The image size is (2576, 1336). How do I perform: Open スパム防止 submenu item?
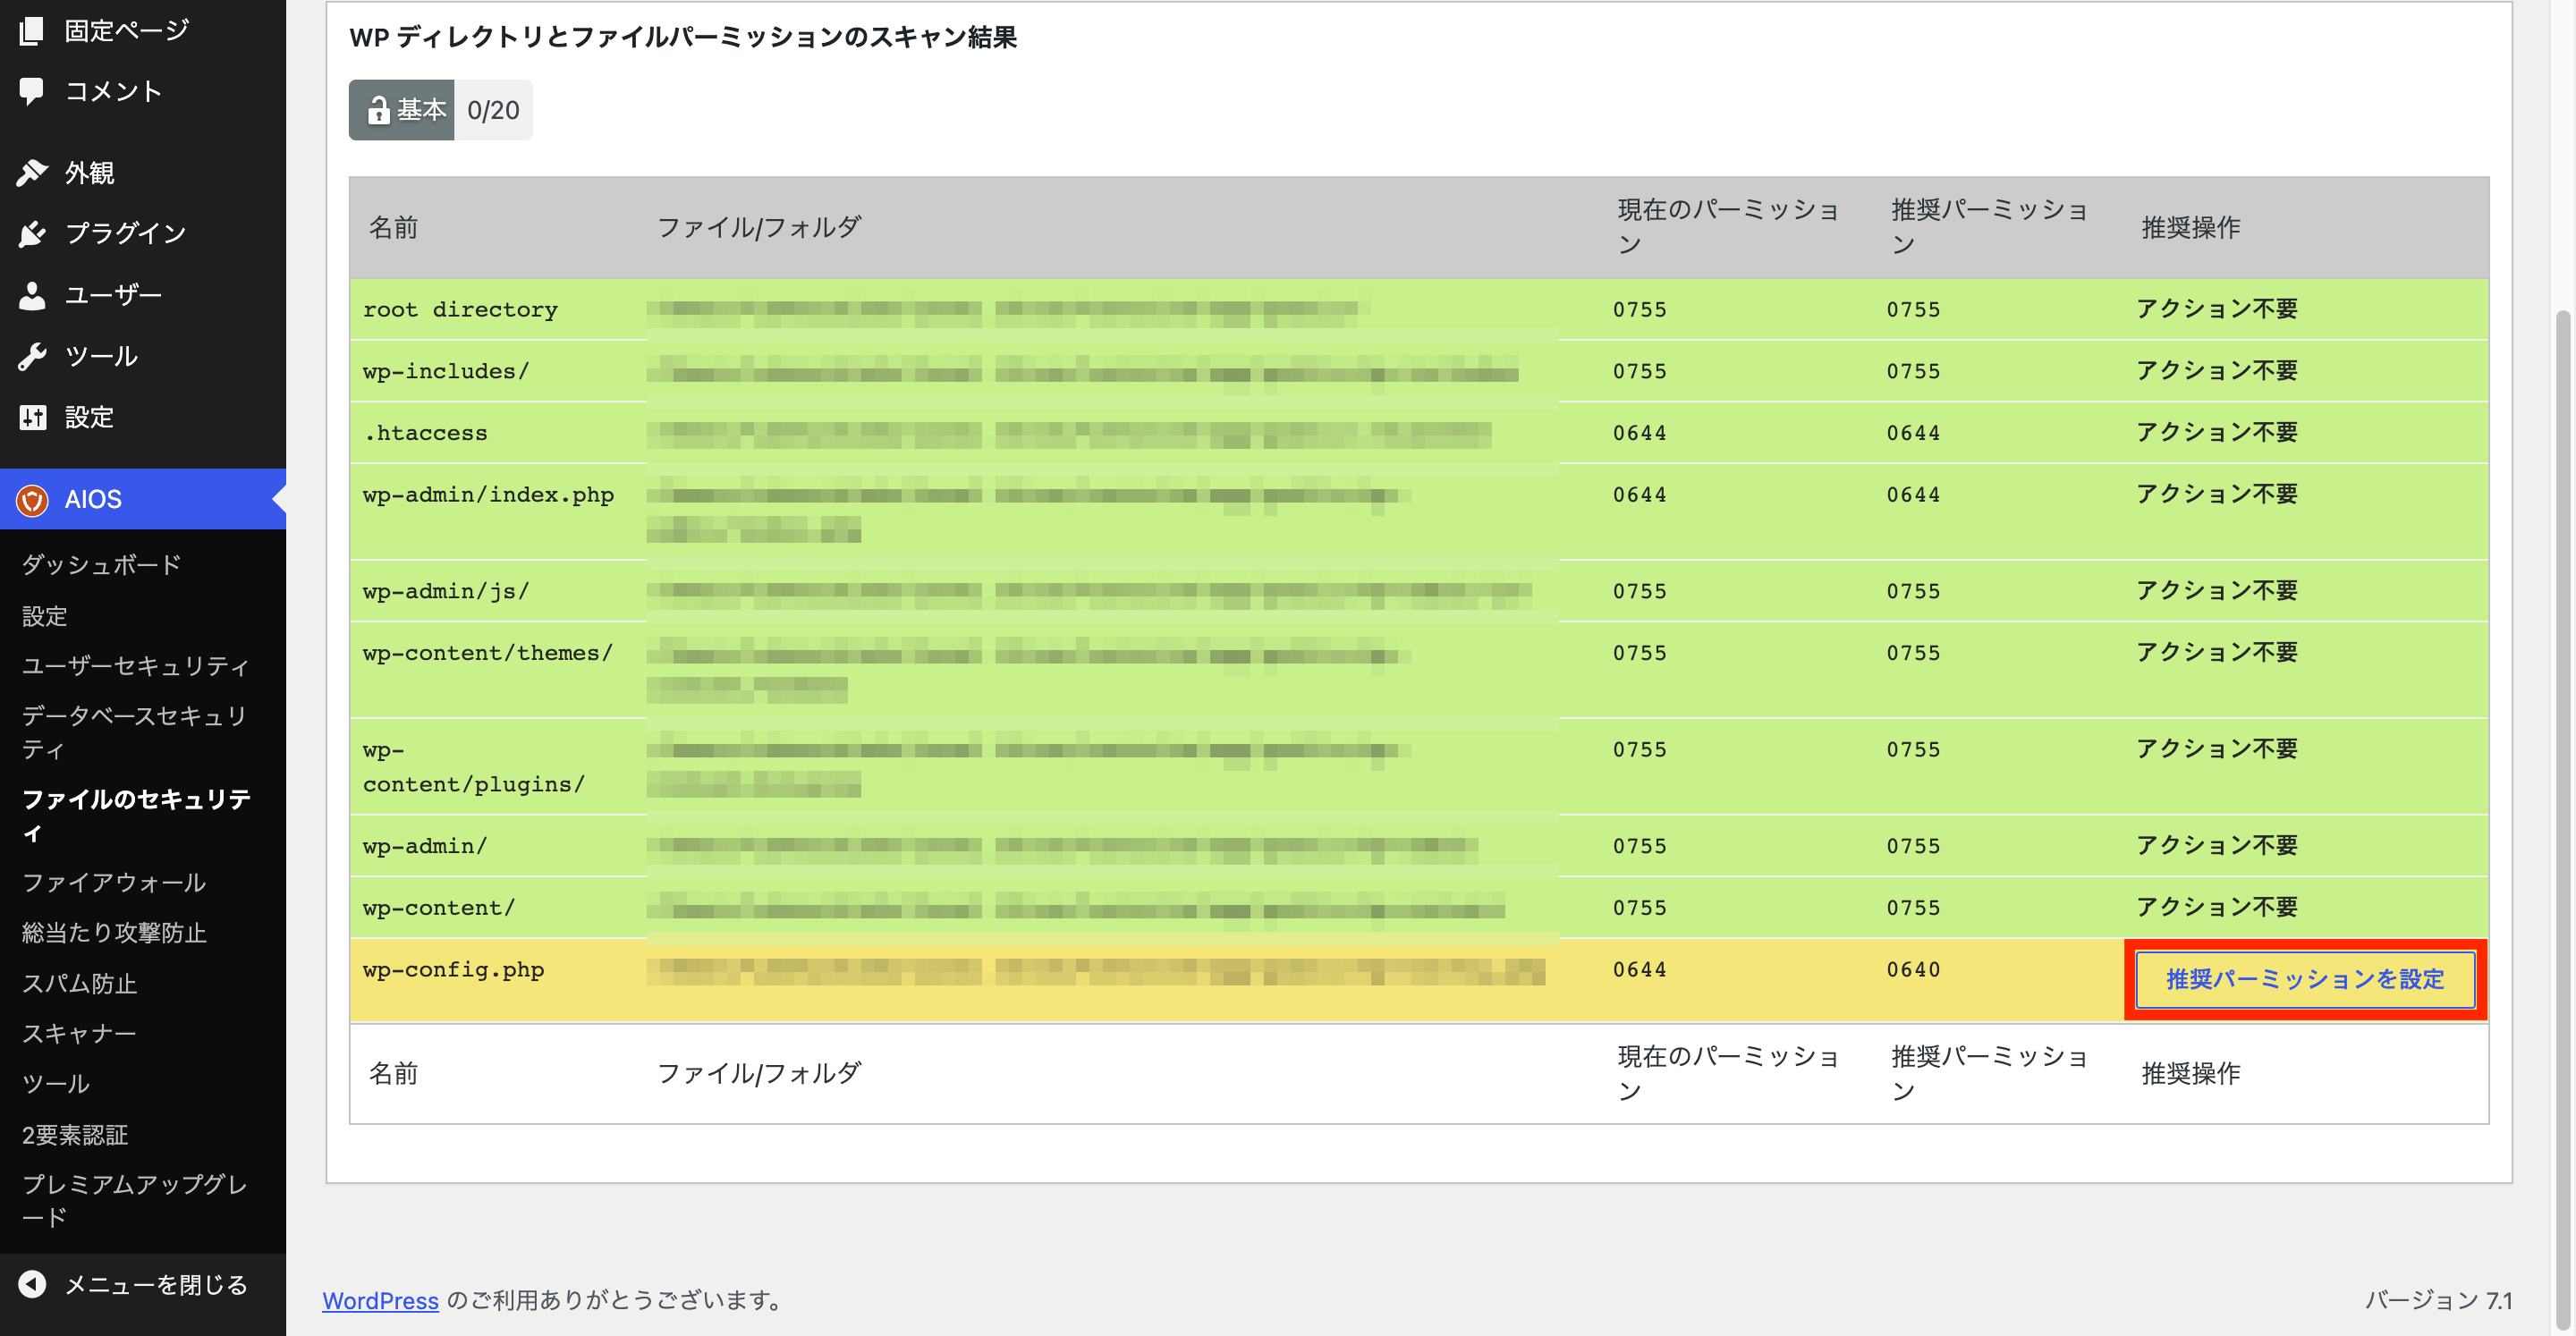[79, 984]
